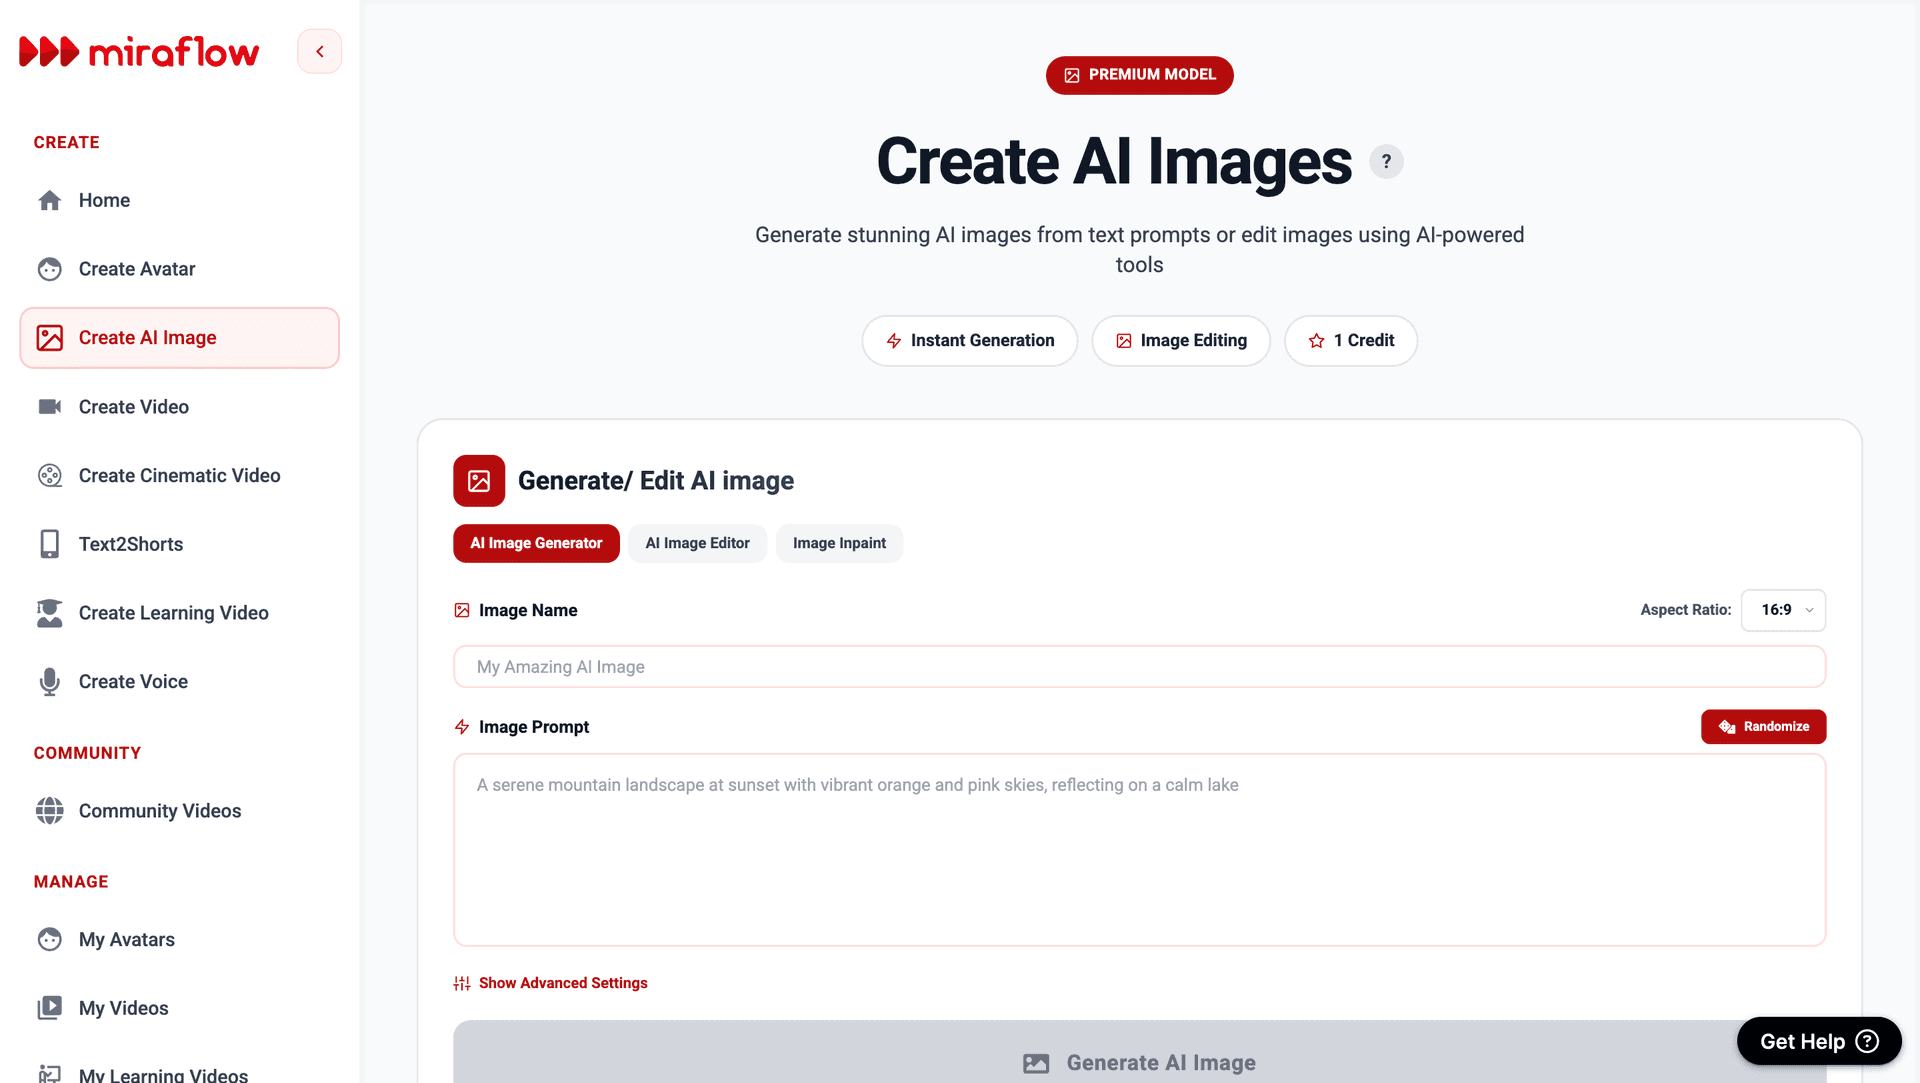Image resolution: width=1920 pixels, height=1083 pixels.
Task: Open the Aspect Ratio dropdown
Action: click(x=1783, y=609)
